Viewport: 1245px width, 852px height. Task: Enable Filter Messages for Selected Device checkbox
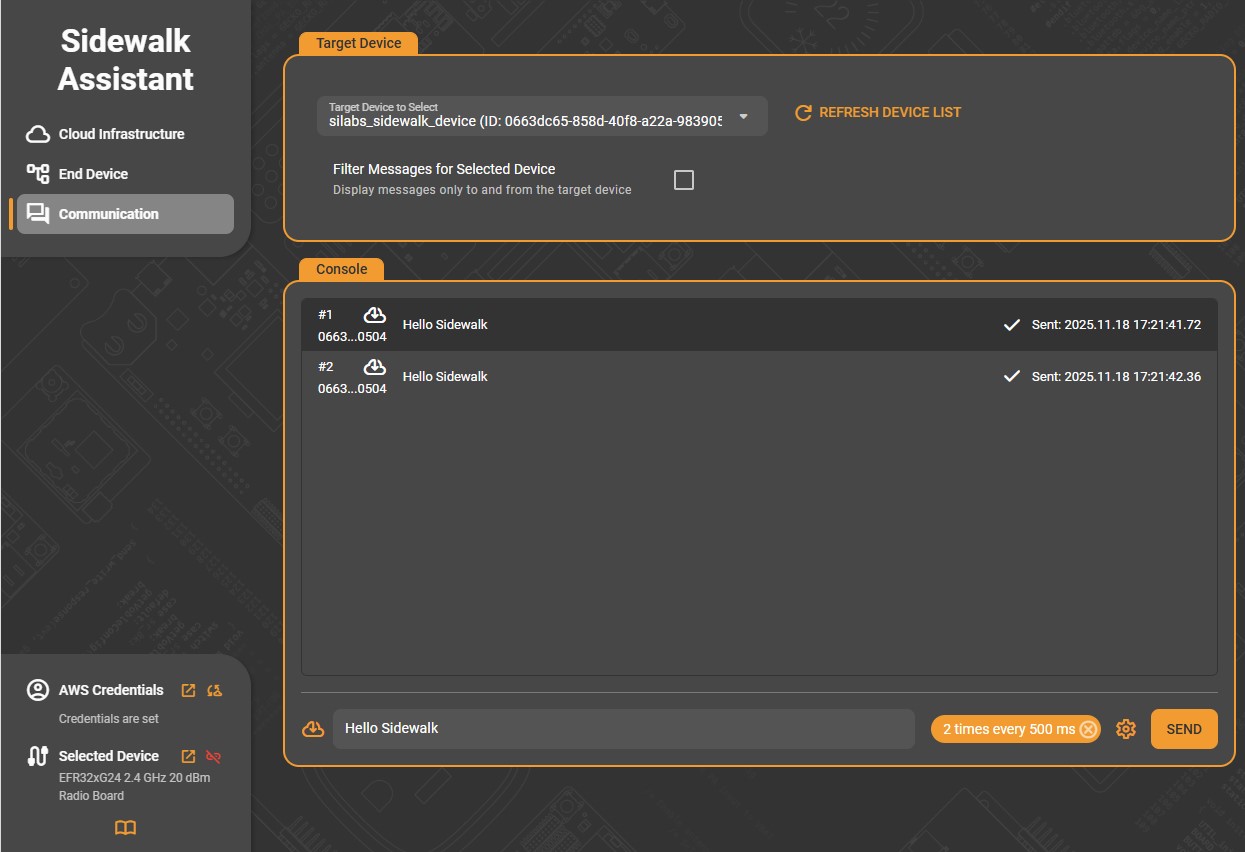pos(684,180)
